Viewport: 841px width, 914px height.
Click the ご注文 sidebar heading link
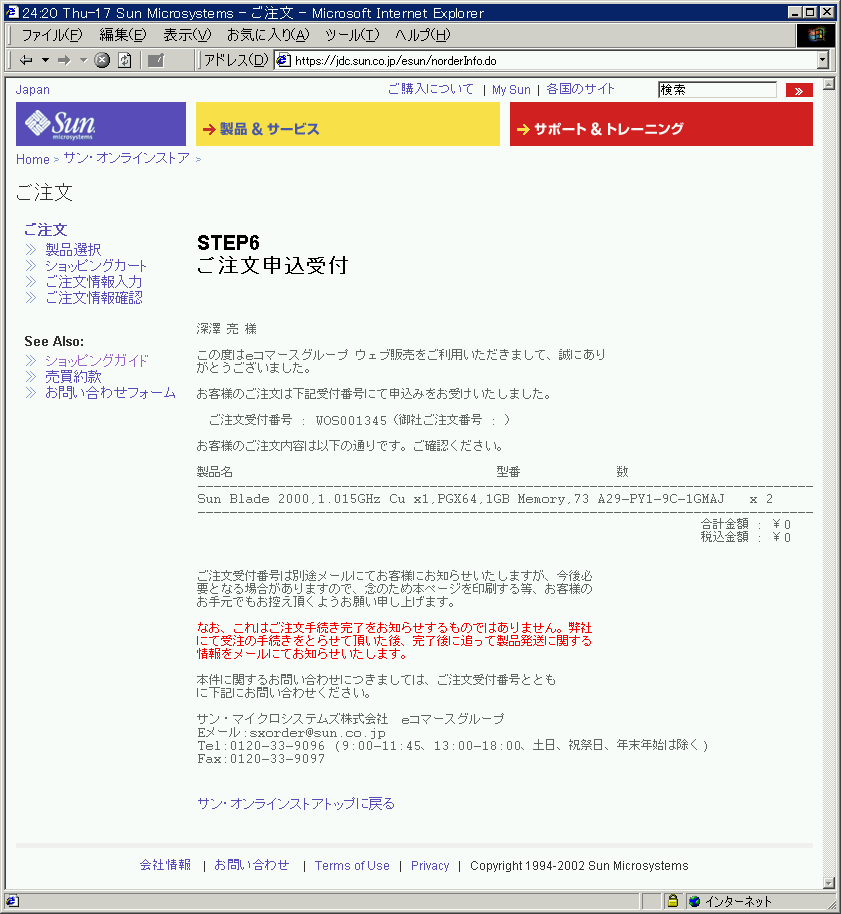coord(45,230)
